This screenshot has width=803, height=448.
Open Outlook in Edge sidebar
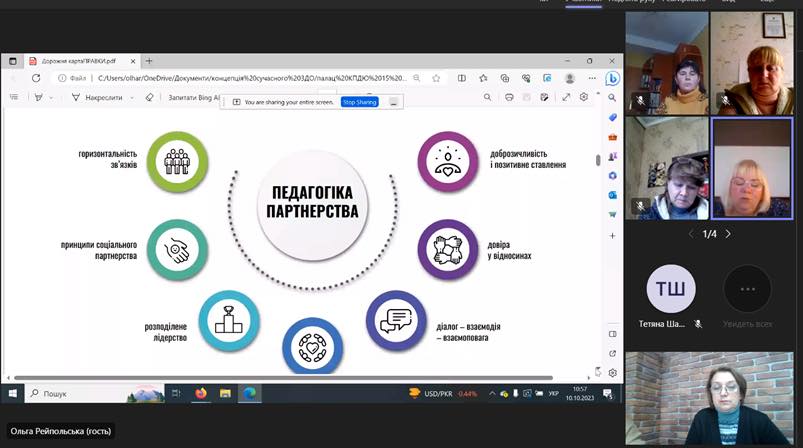612,195
